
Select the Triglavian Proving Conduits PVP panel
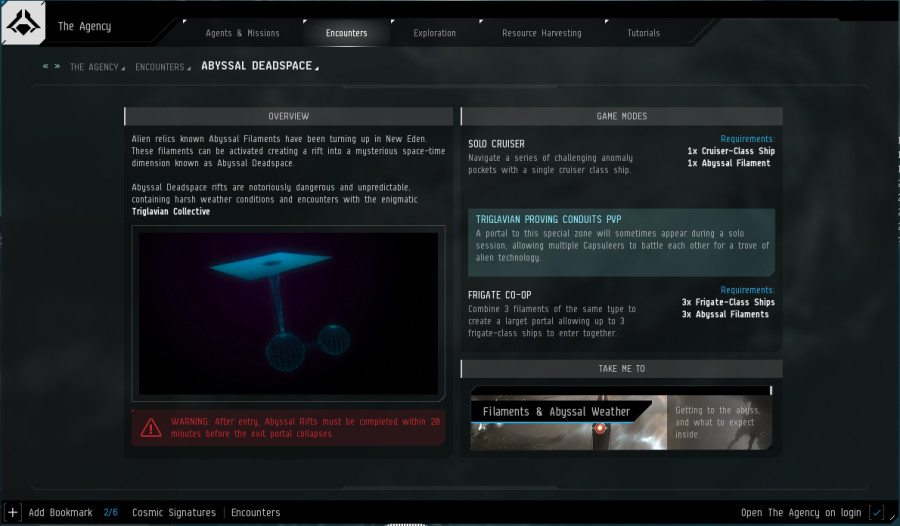pos(621,242)
